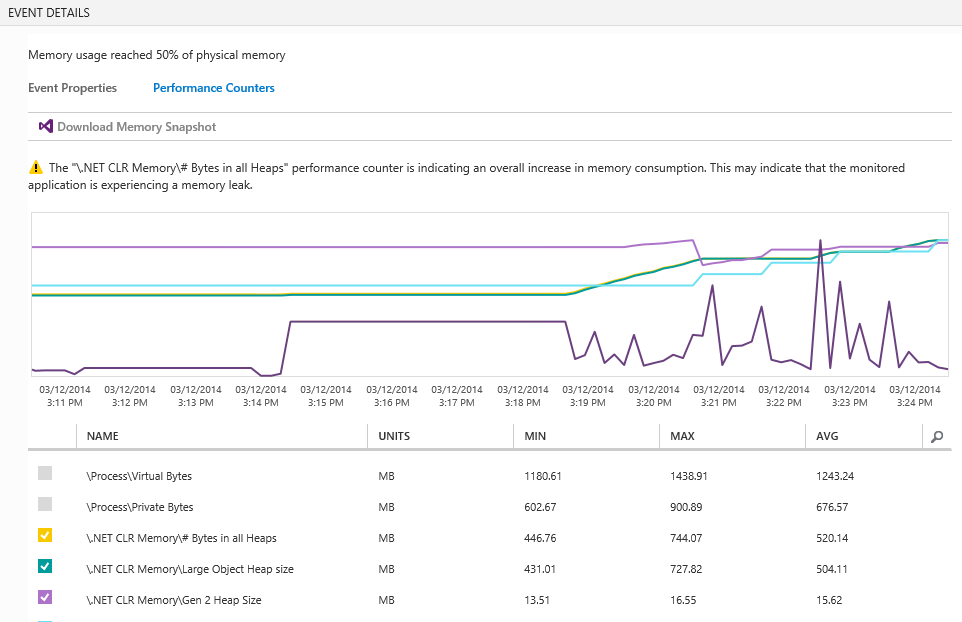The height and width of the screenshot is (622, 962).
Task: Click the purple Gen 2 Heap Size checkbox
Action: coord(44,597)
